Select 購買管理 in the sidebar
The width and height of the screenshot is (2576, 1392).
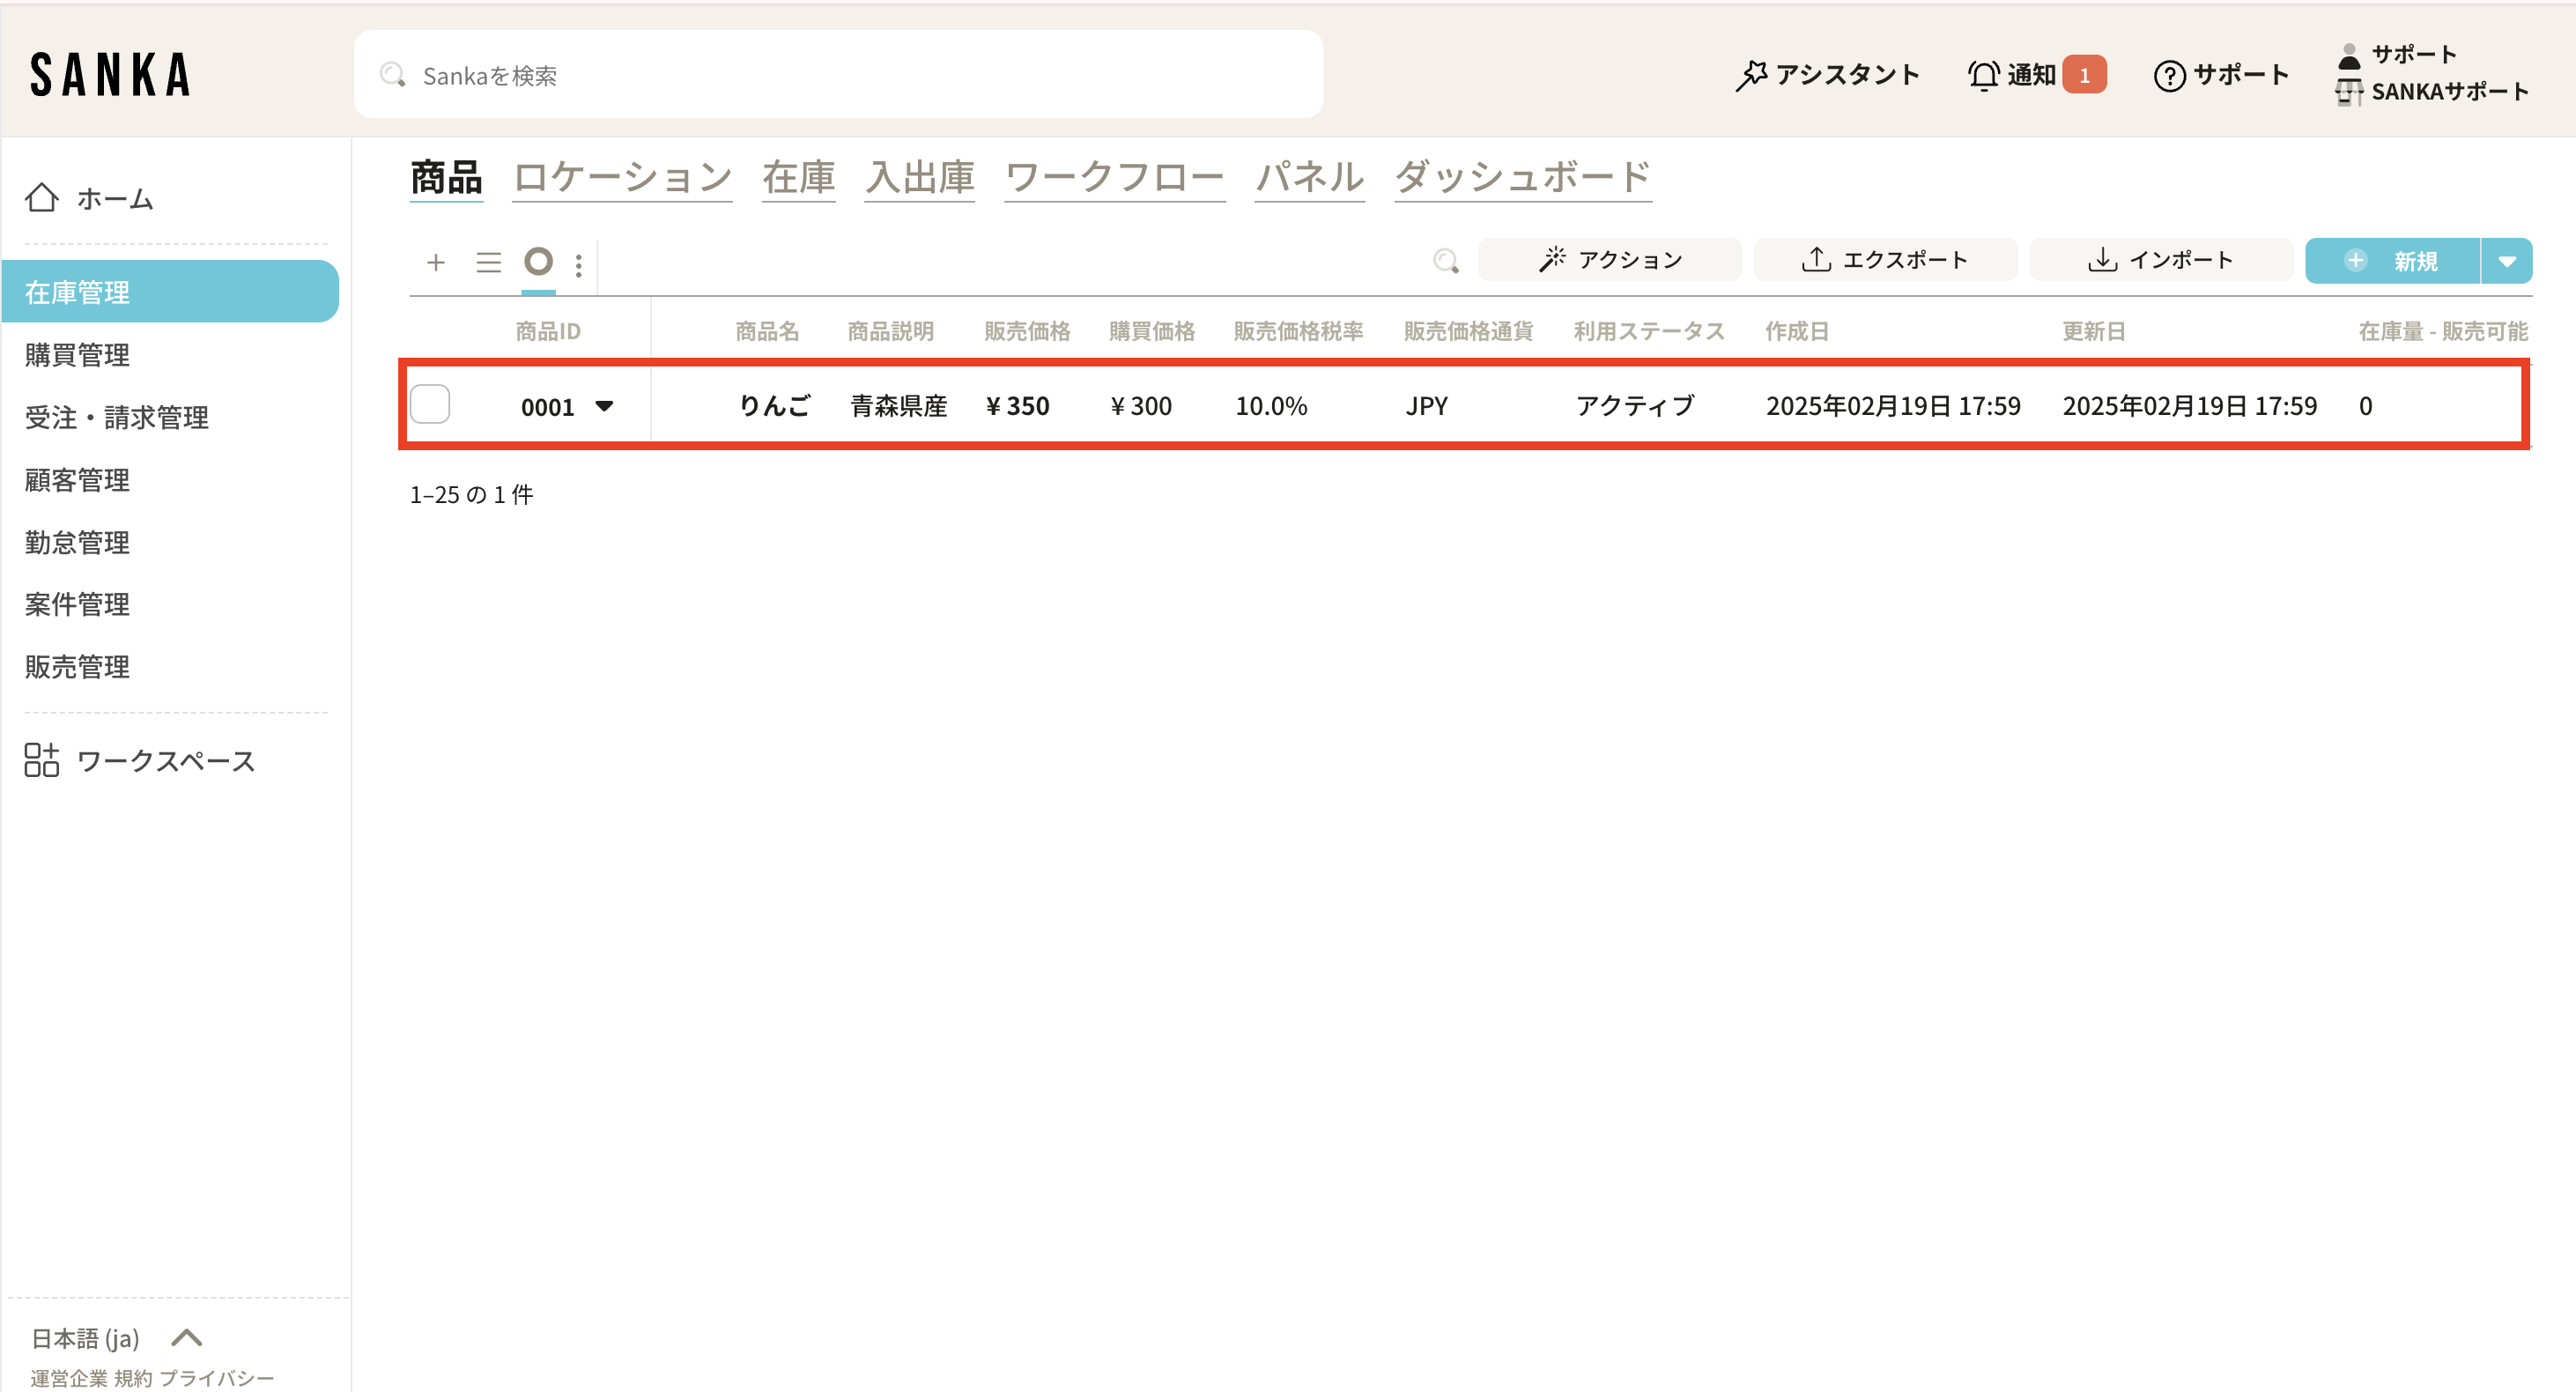click(77, 355)
